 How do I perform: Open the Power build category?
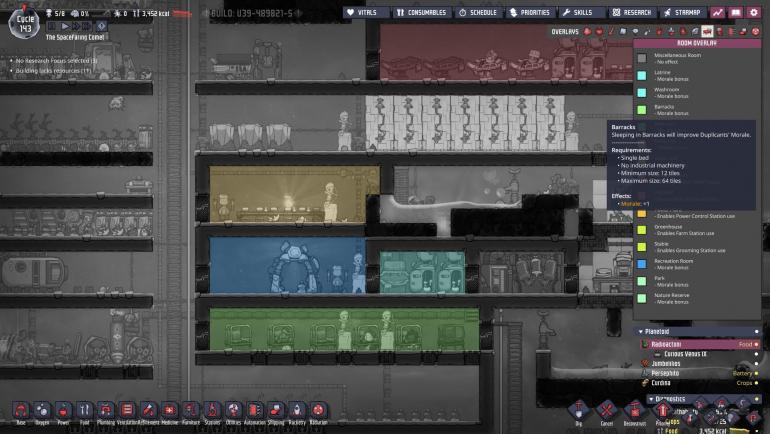point(63,410)
